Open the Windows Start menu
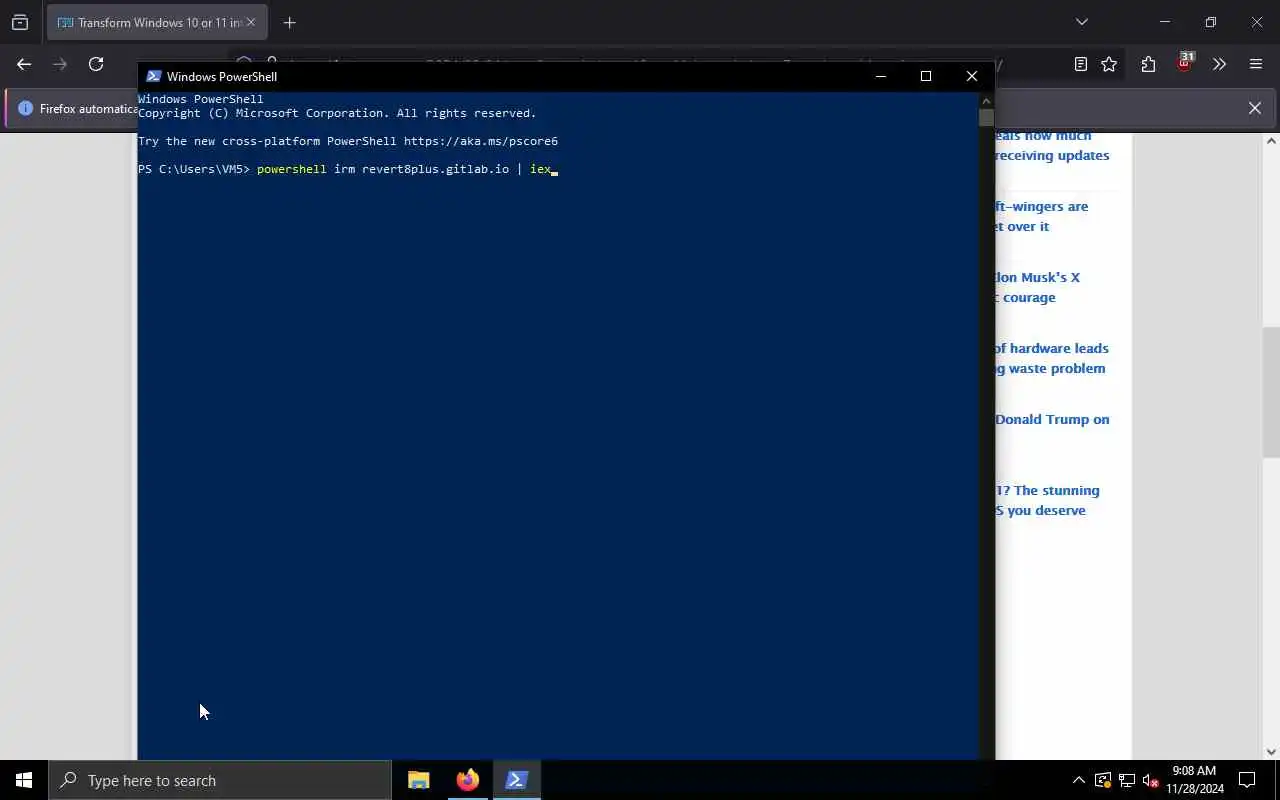The image size is (1280, 800). (24, 780)
